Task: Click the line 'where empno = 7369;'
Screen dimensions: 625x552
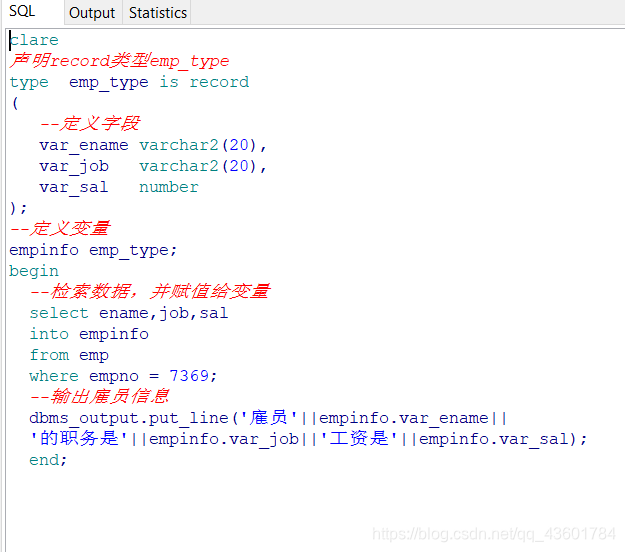Action: pyautogui.click(x=123, y=376)
